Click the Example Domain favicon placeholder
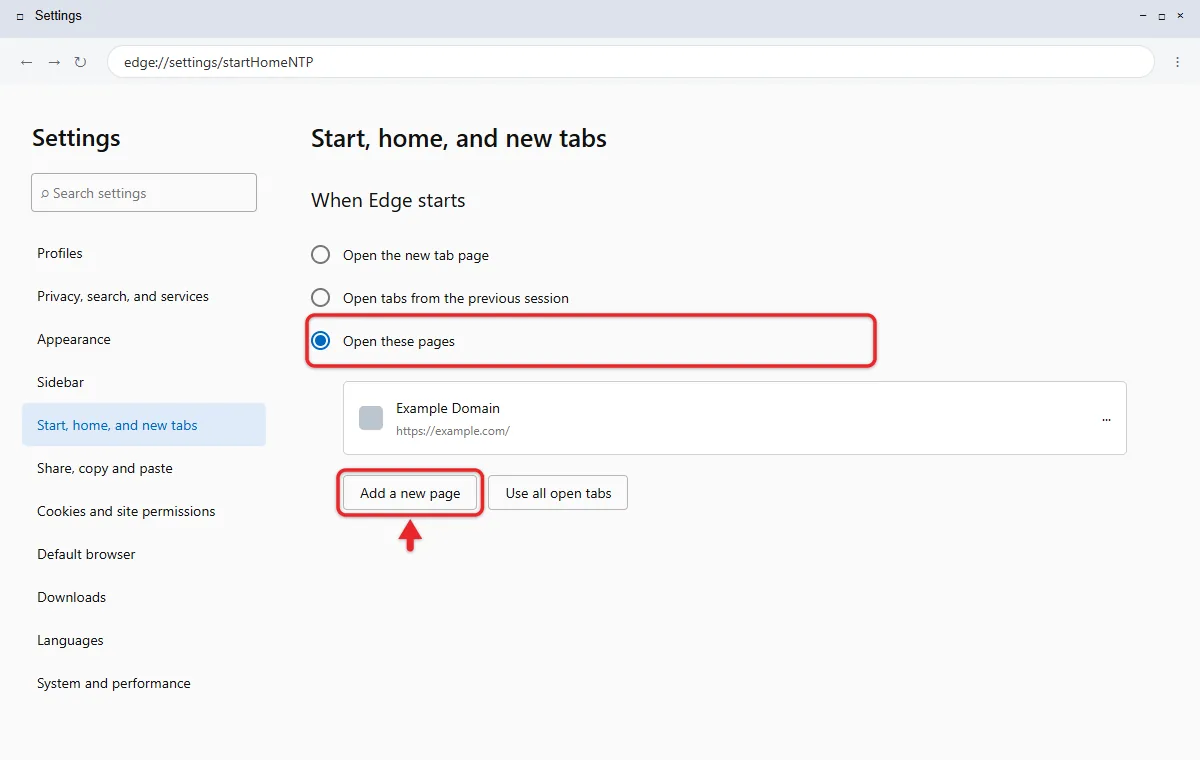Viewport: 1200px width, 760px height. pos(371,418)
